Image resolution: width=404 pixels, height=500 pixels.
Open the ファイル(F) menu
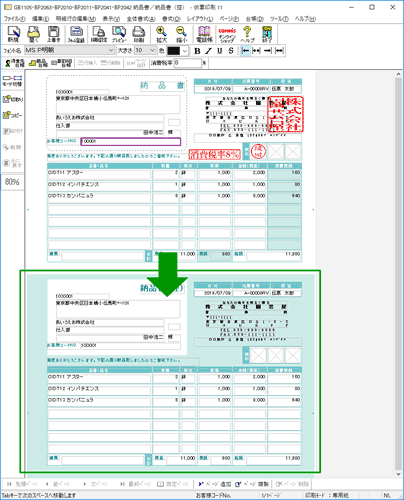click(14, 19)
